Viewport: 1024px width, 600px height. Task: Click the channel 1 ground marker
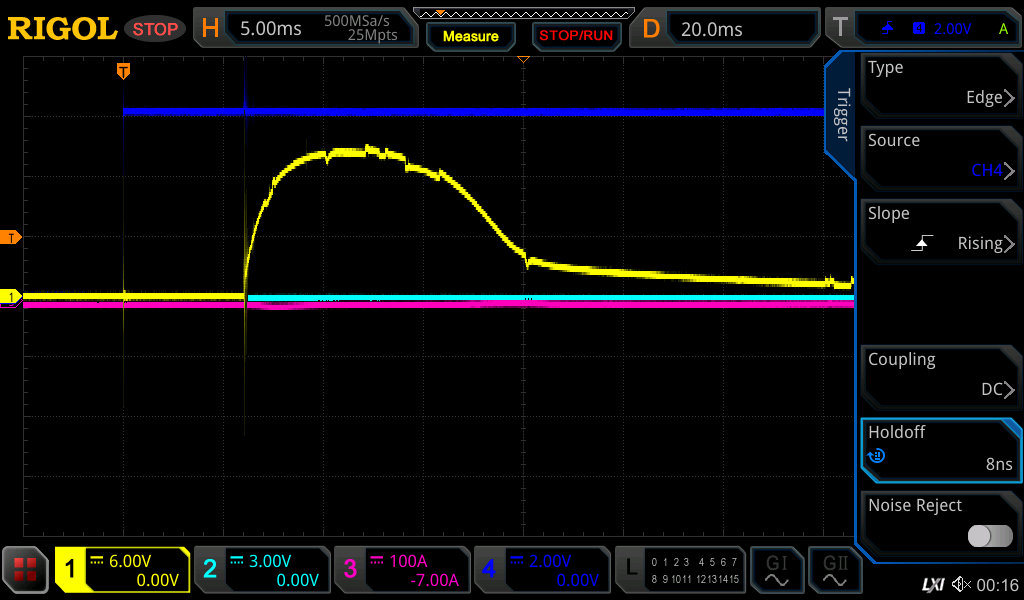click(12, 297)
